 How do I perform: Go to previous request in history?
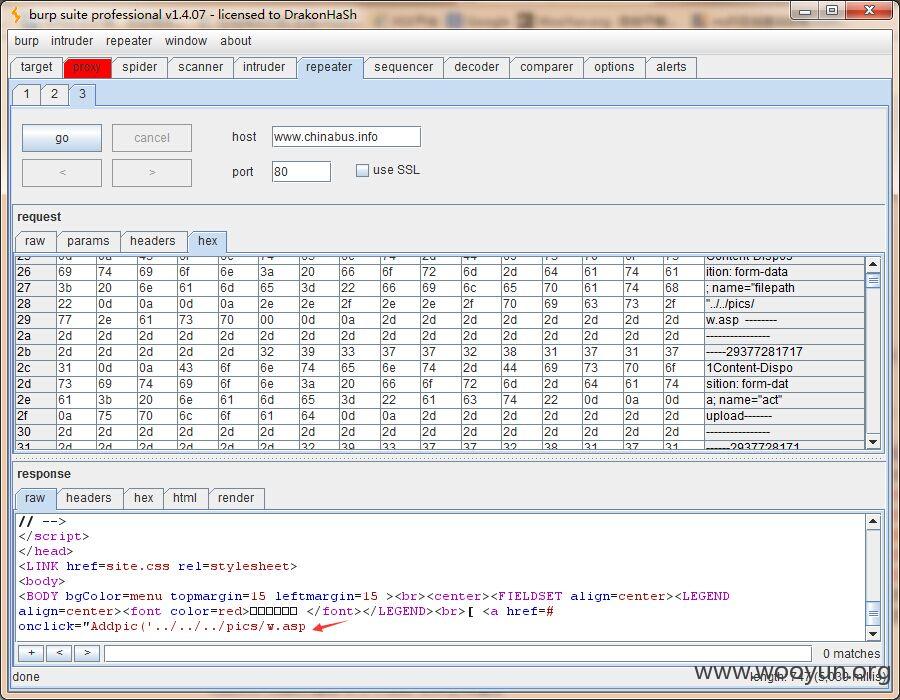[62, 173]
